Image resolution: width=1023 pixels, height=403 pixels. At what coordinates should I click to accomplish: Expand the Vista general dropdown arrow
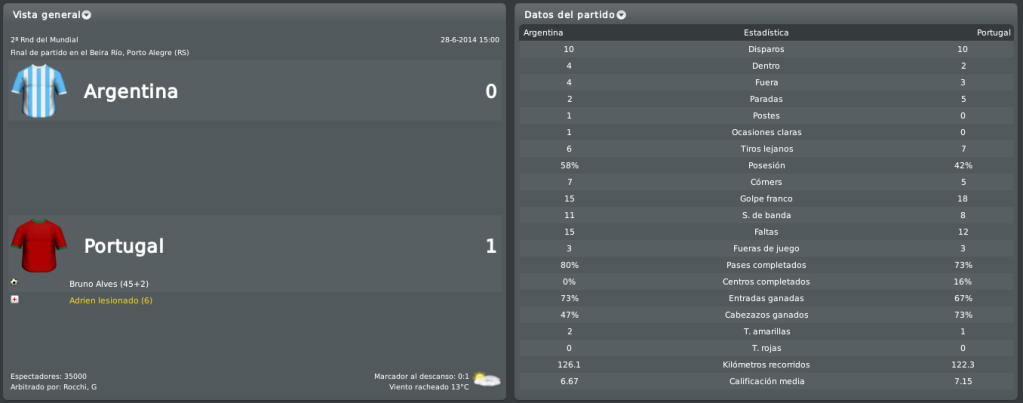[x=86, y=15]
